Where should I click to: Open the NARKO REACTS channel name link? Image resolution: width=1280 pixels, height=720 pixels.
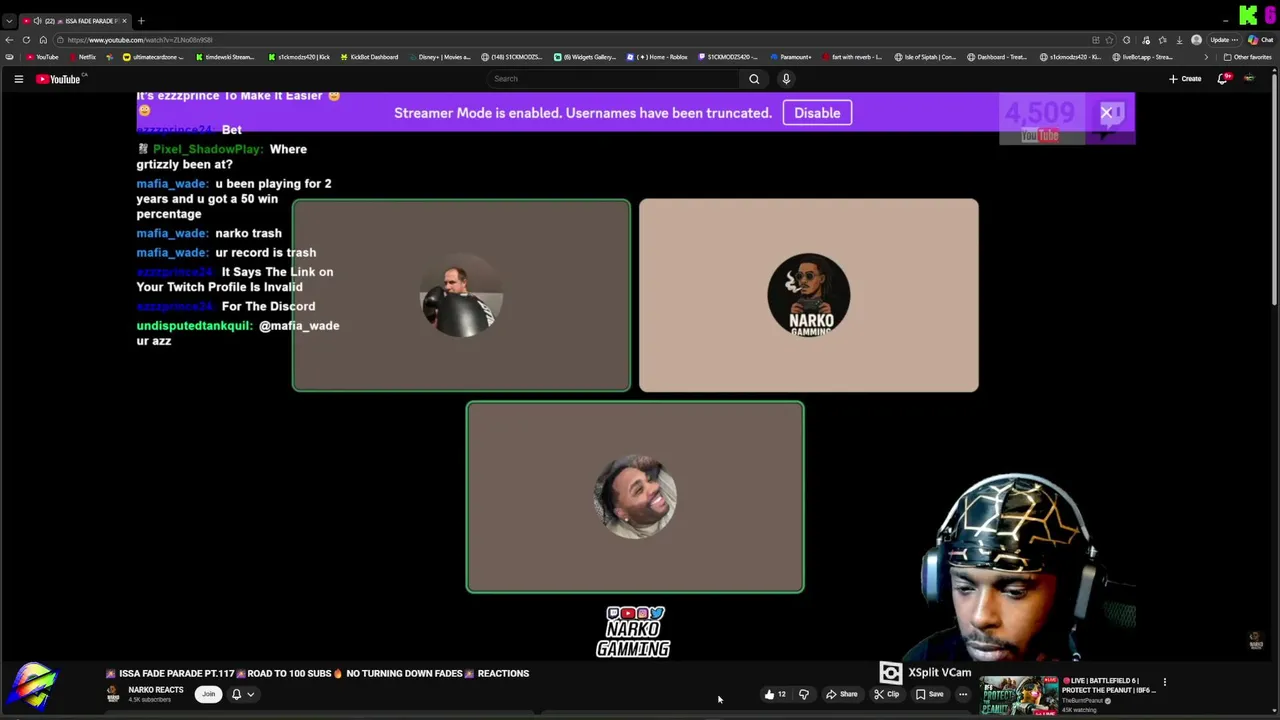[x=156, y=690]
